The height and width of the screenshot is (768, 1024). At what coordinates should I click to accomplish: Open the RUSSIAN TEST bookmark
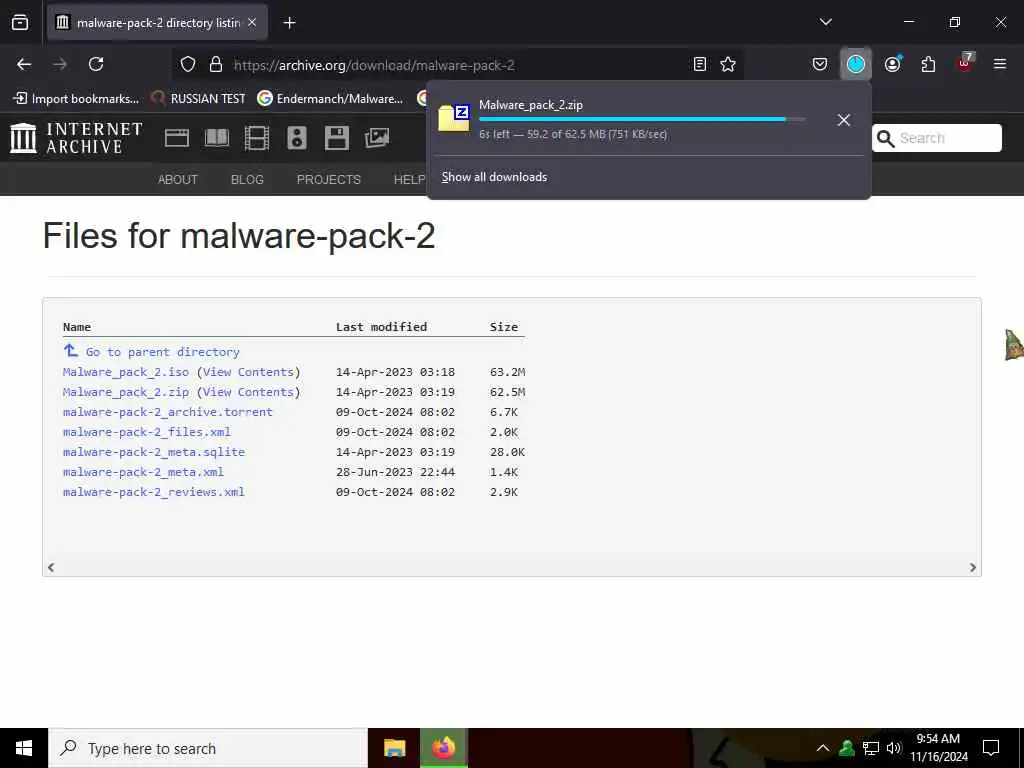[x=198, y=99]
